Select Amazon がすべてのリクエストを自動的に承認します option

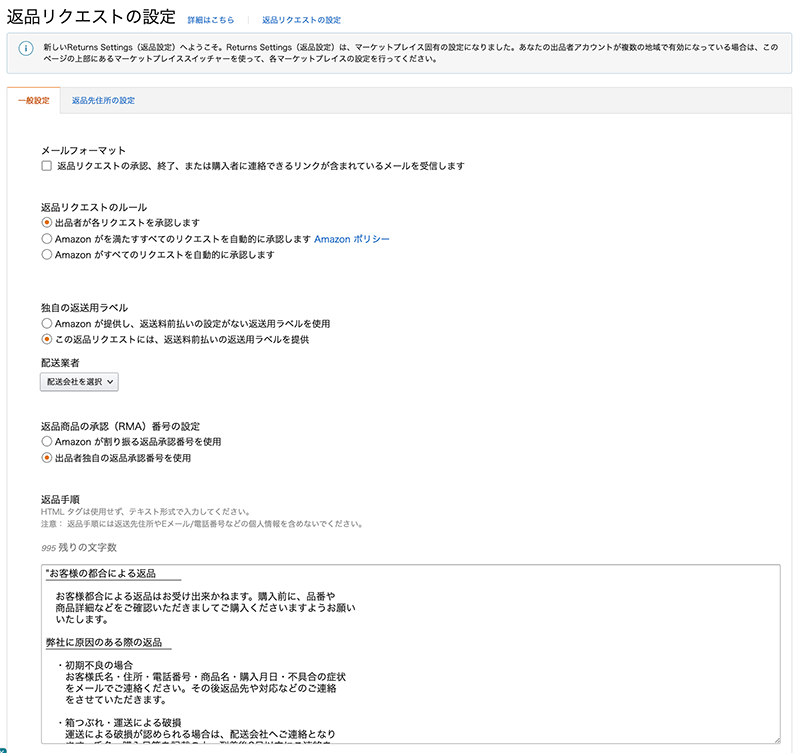pos(46,255)
